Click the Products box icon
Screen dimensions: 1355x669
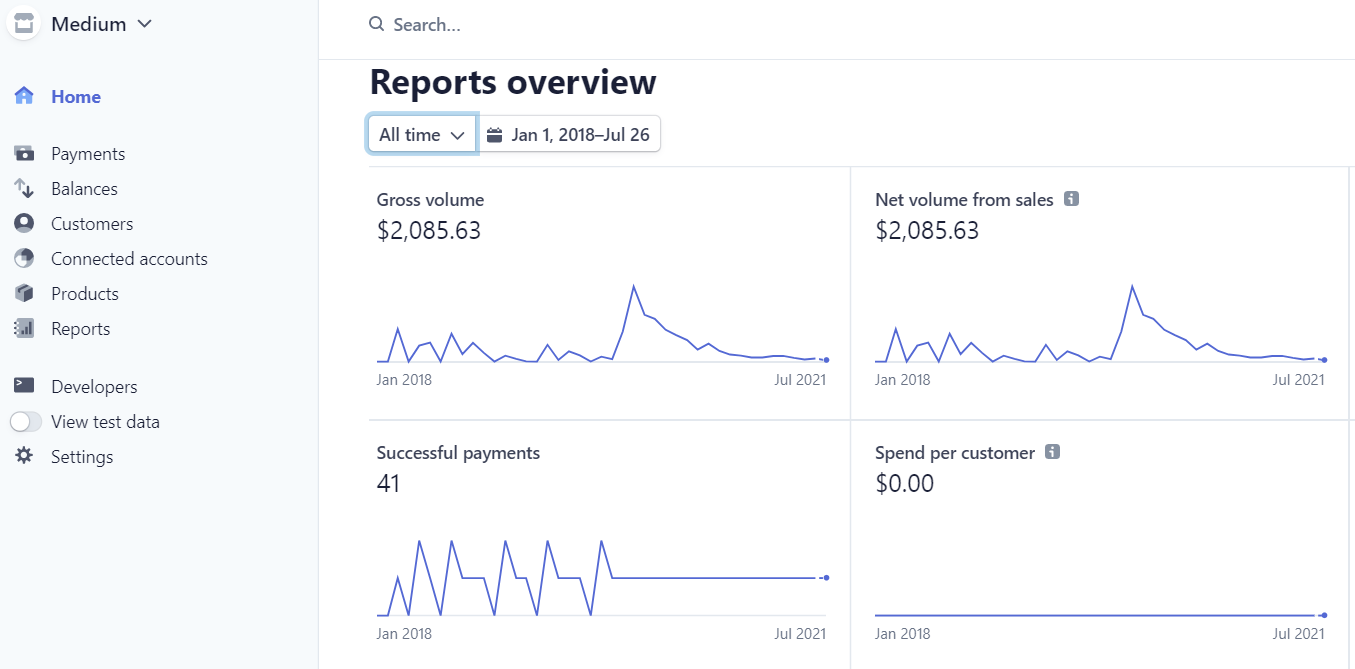24,294
